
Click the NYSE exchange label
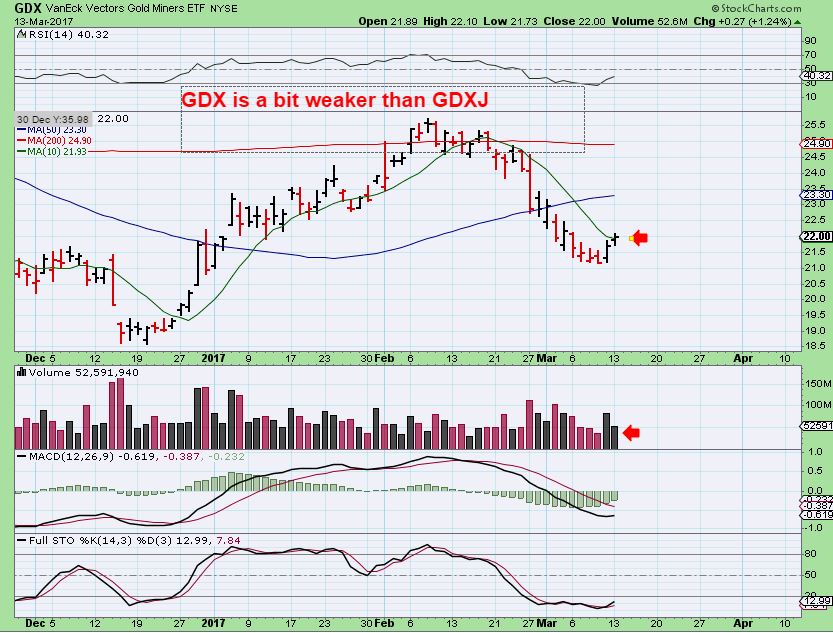pos(224,8)
